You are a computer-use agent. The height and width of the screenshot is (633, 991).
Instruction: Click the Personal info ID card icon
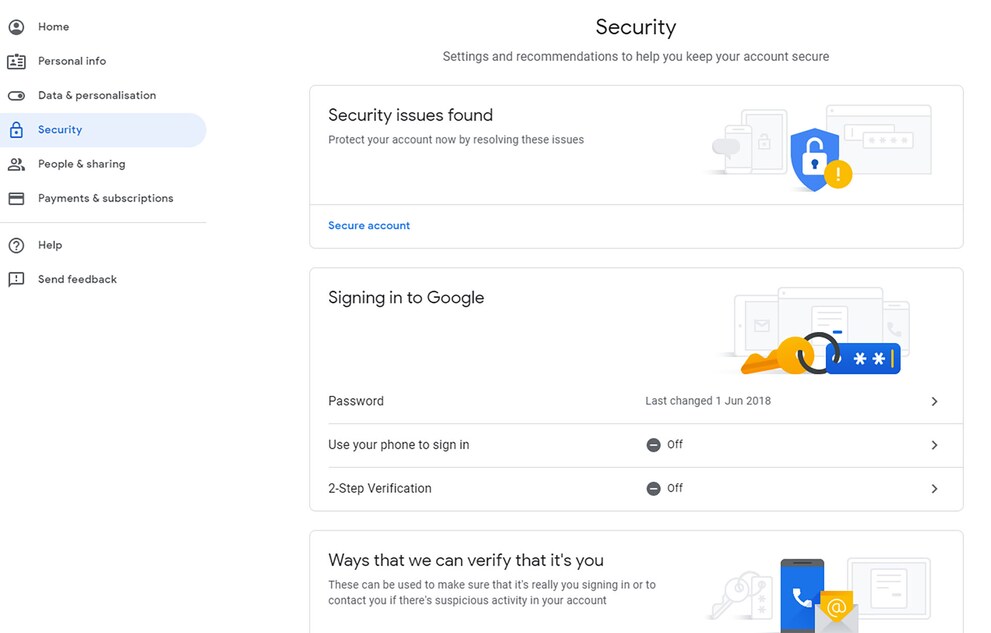coord(16,61)
